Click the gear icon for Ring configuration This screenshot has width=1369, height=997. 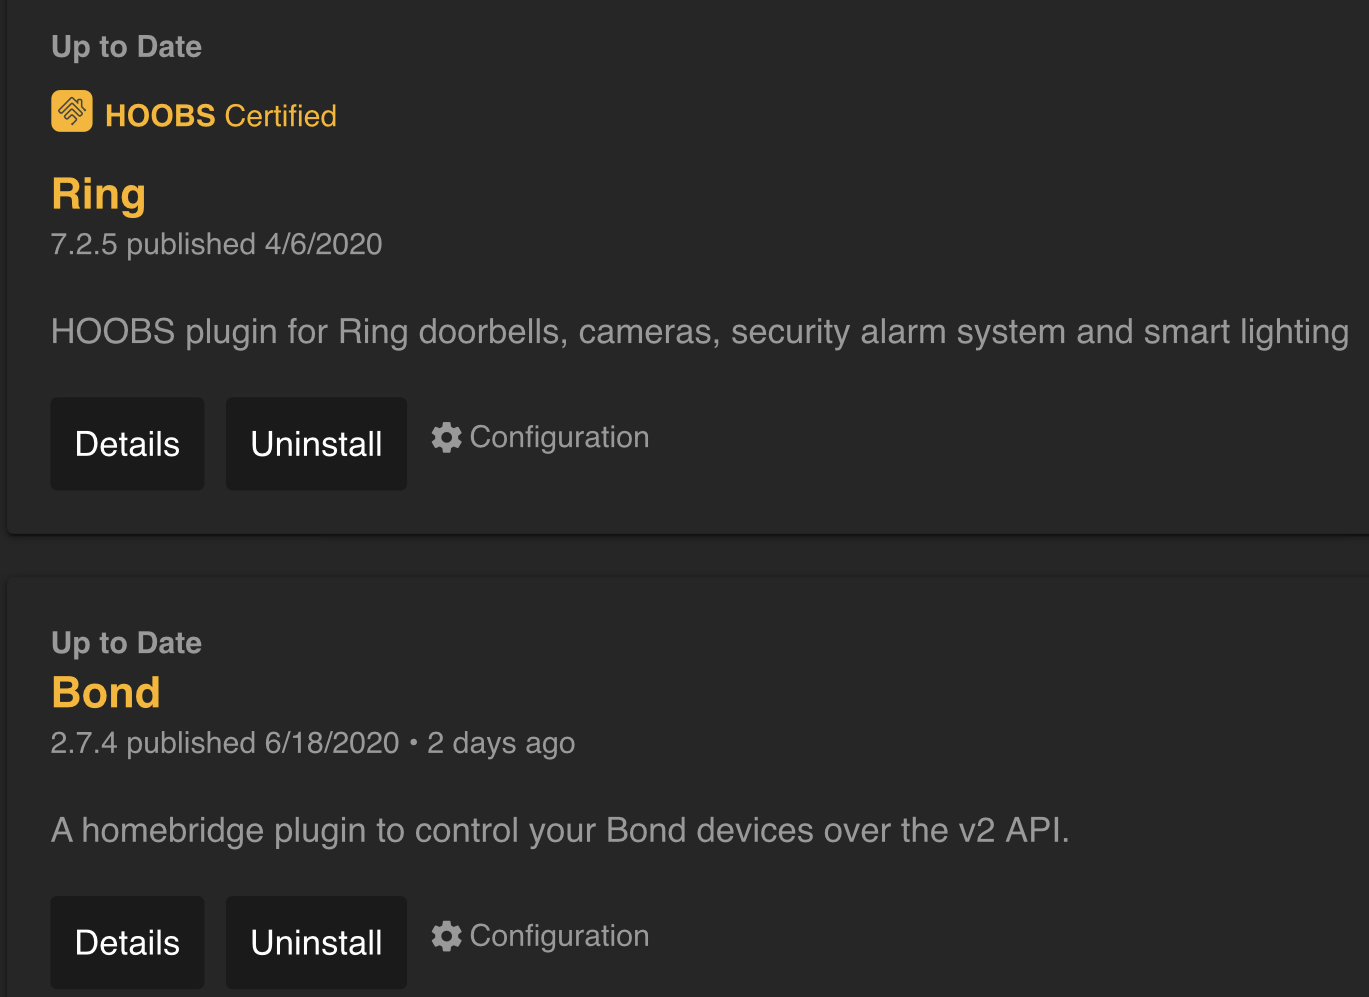point(447,437)
